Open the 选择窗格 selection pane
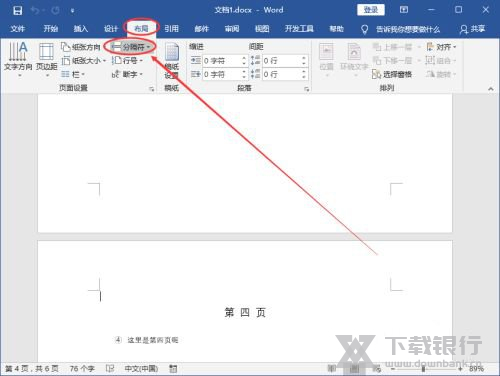This screenshot has height=376, width=500. click(x=392, y=74)
